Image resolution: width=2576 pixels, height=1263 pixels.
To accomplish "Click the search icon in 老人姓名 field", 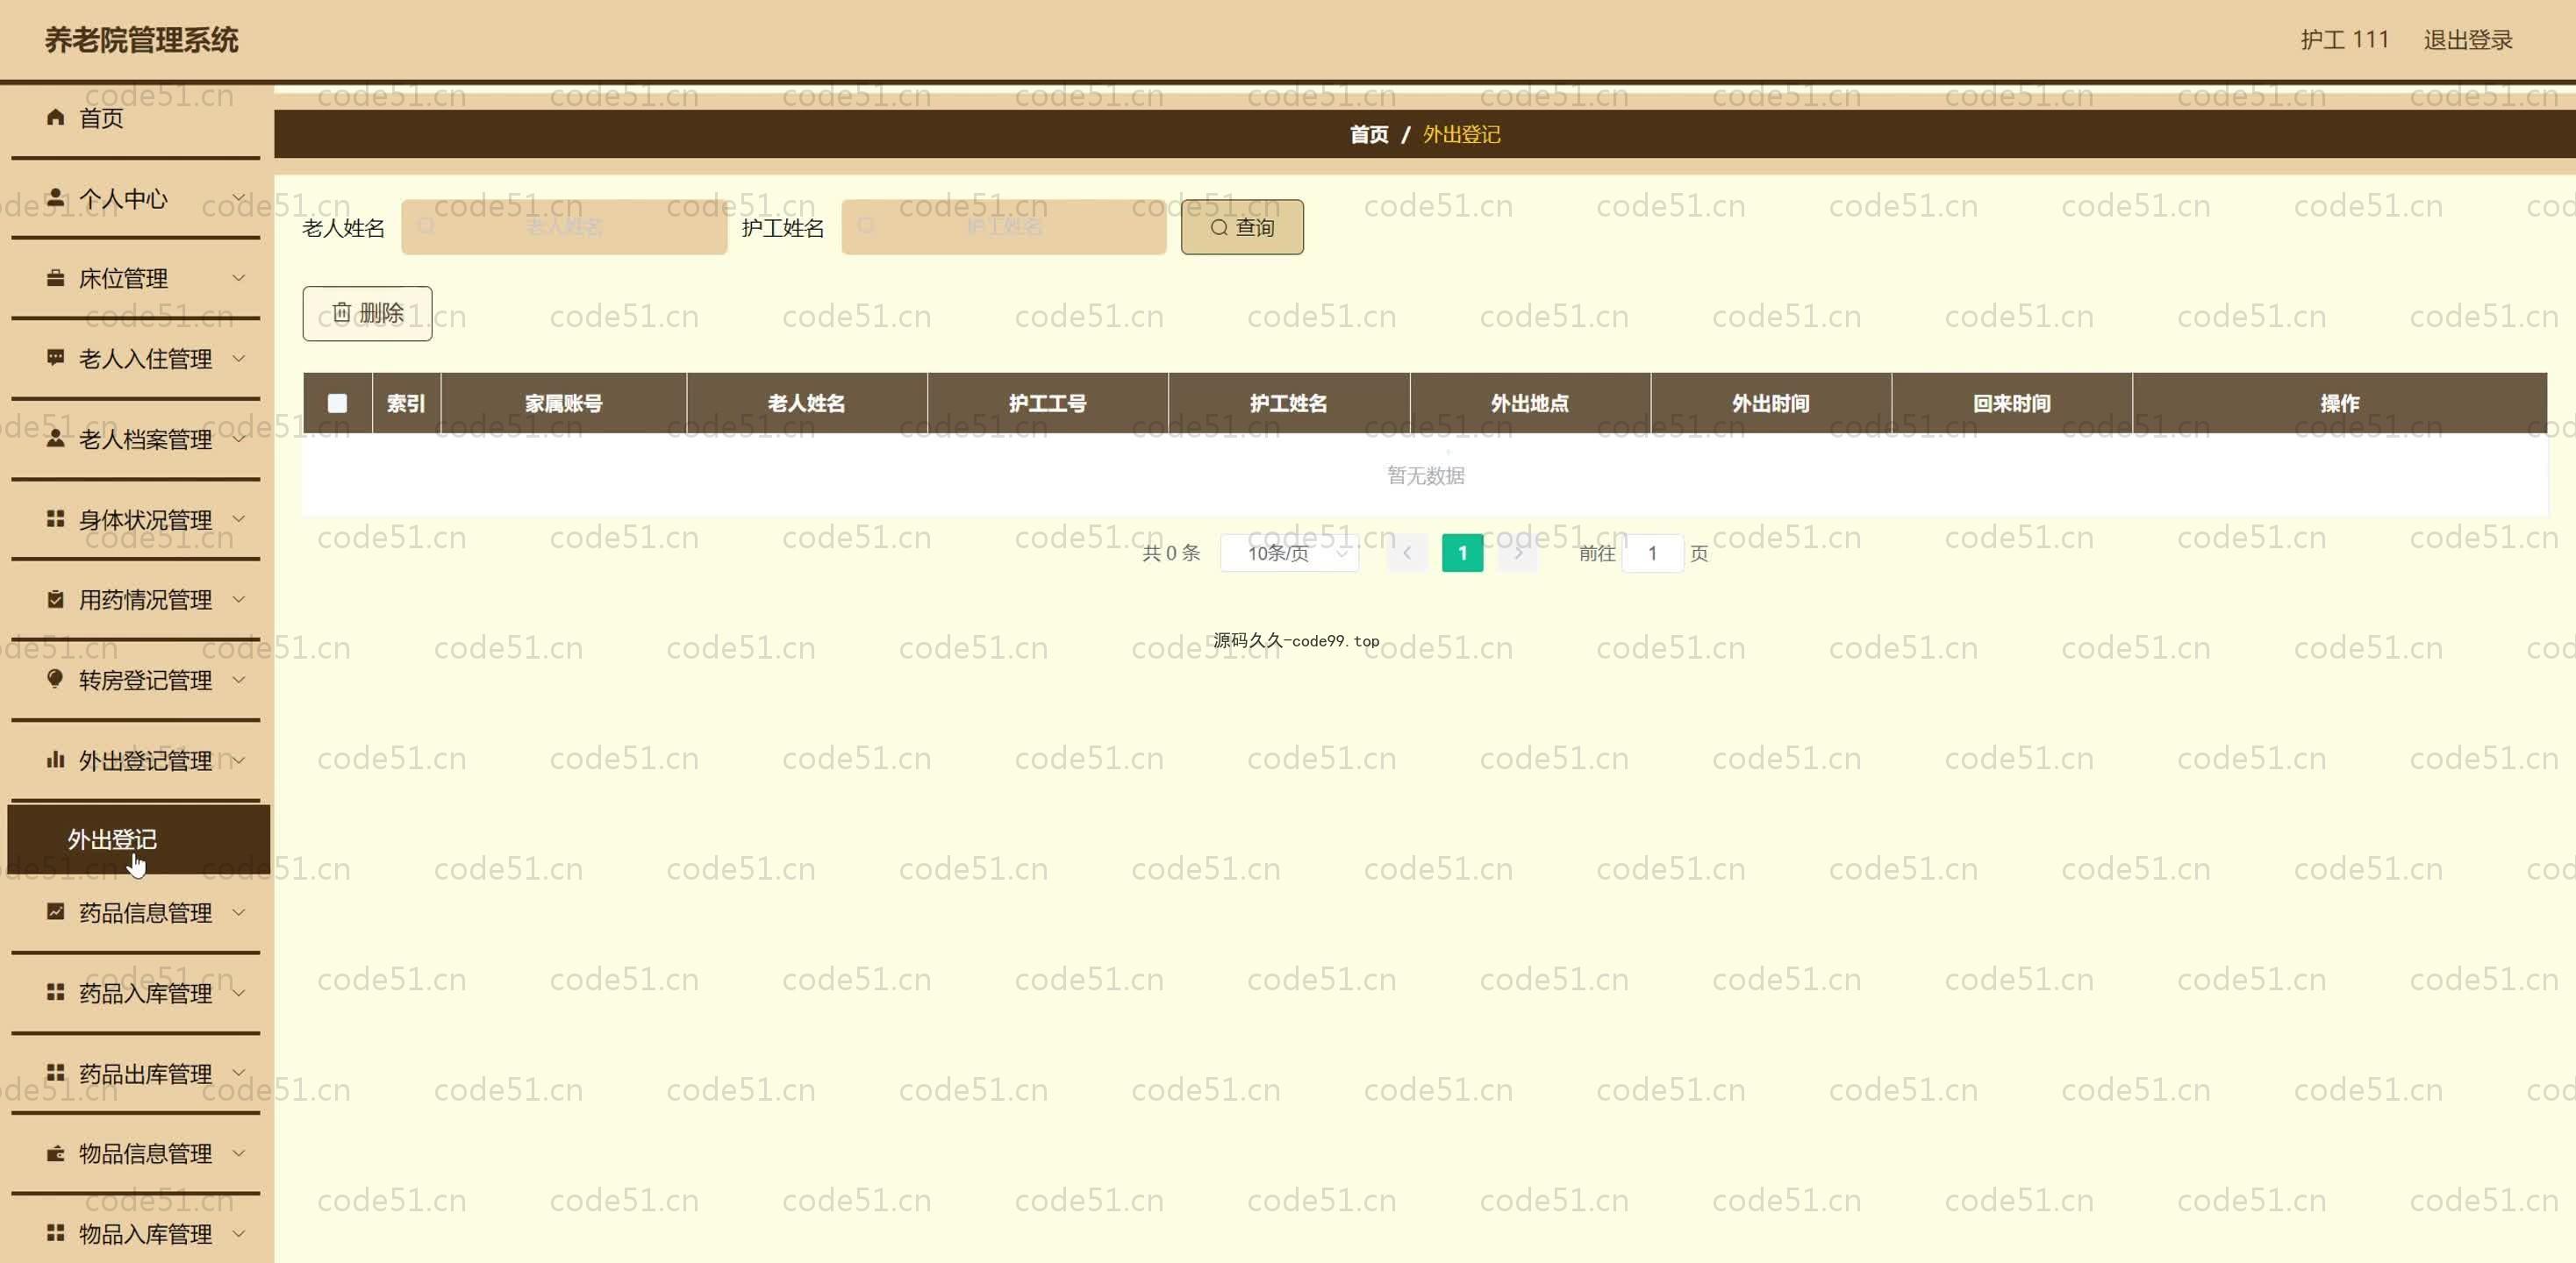I will click(x=426, y=226).
